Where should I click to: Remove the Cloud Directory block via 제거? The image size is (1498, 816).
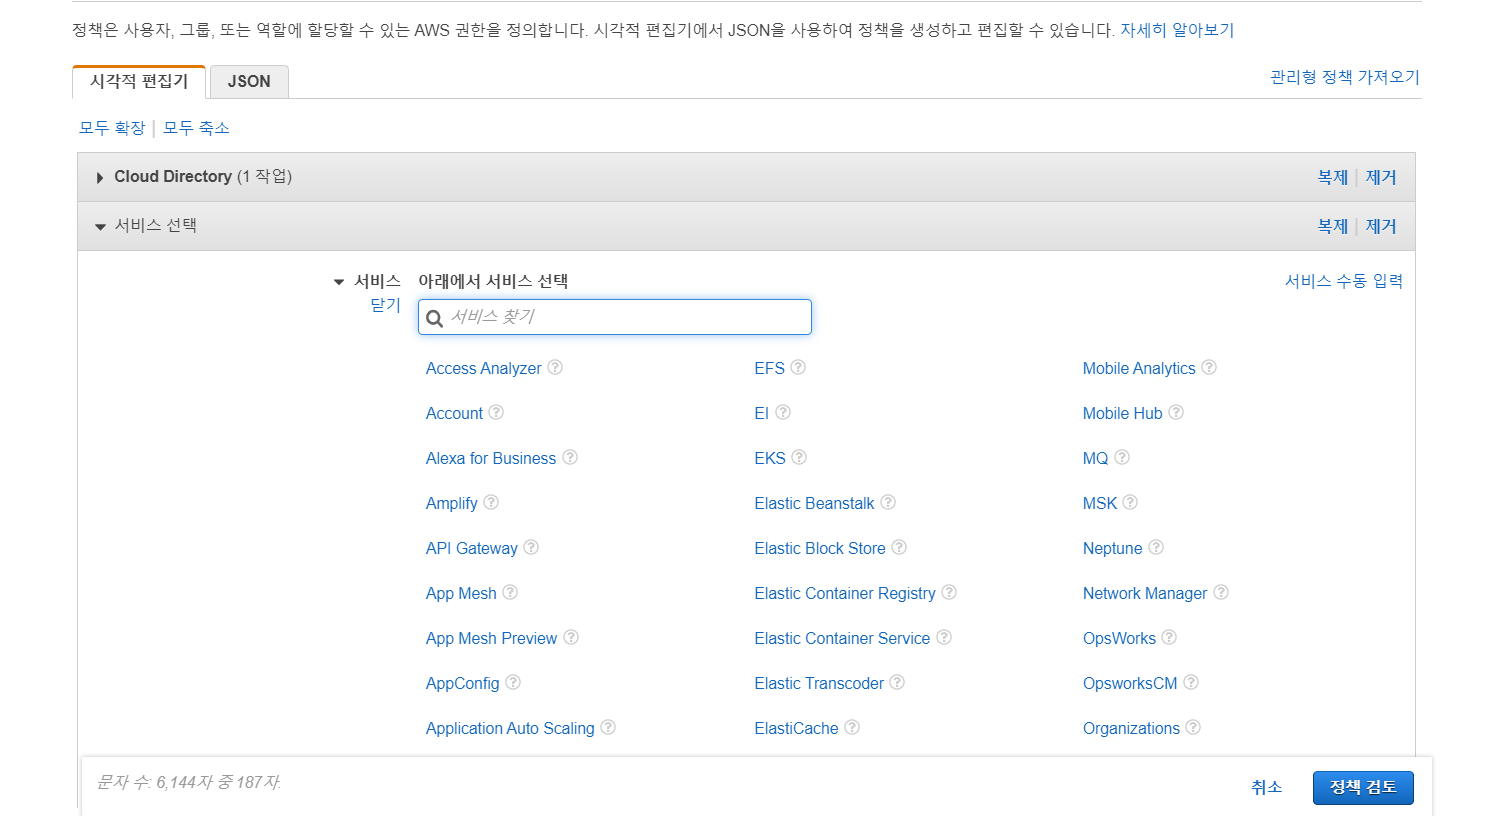pos(1381,177)
